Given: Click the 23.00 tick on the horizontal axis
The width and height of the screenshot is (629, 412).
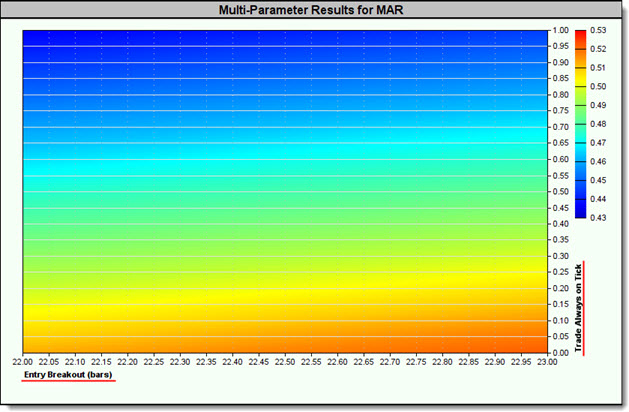Looking at the screenshot, I should point(548,361).
